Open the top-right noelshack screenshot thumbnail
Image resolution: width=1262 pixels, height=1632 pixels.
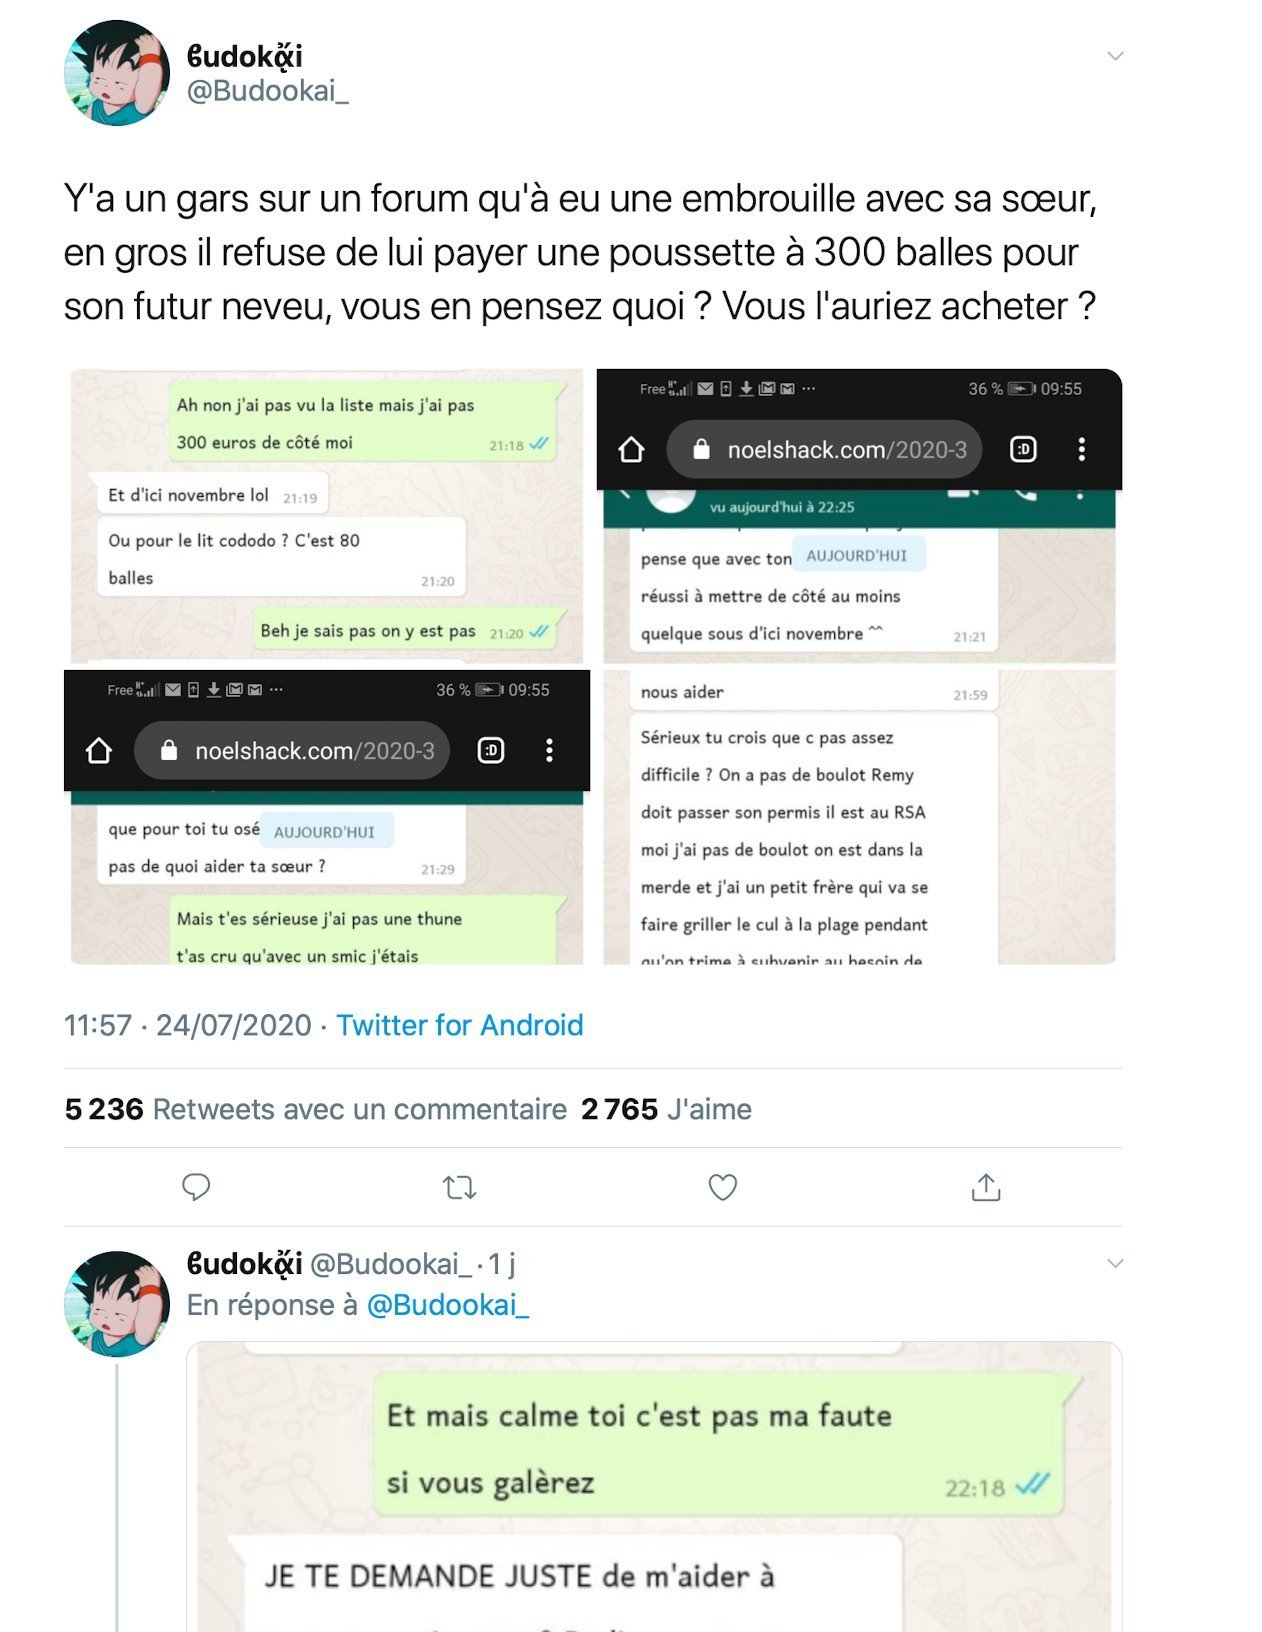860,516
